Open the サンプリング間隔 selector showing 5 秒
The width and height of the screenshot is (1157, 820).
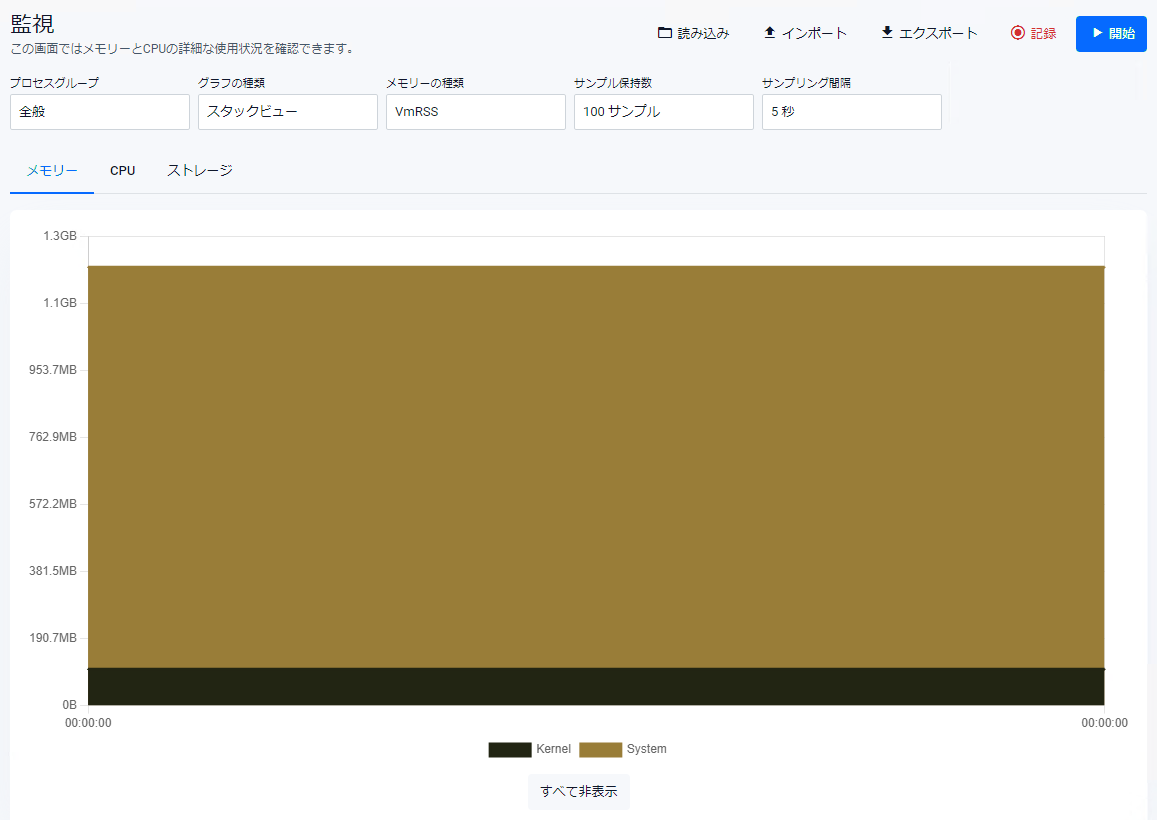pyautogui.click(x=852, y=112)
